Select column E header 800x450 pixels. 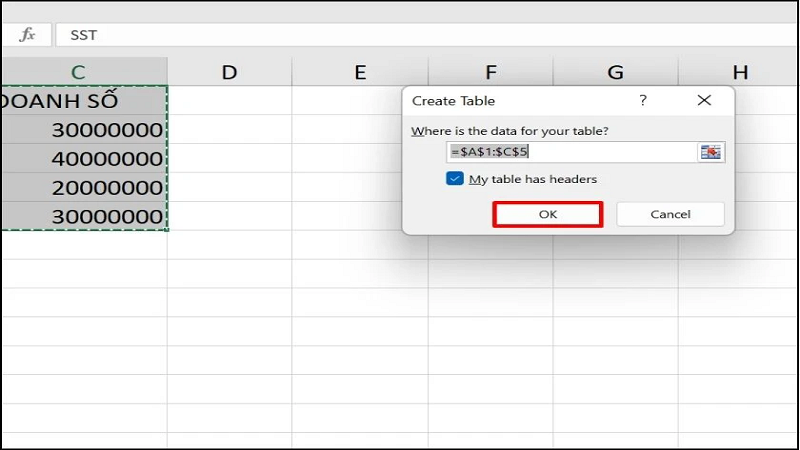(x=359, y=72)
